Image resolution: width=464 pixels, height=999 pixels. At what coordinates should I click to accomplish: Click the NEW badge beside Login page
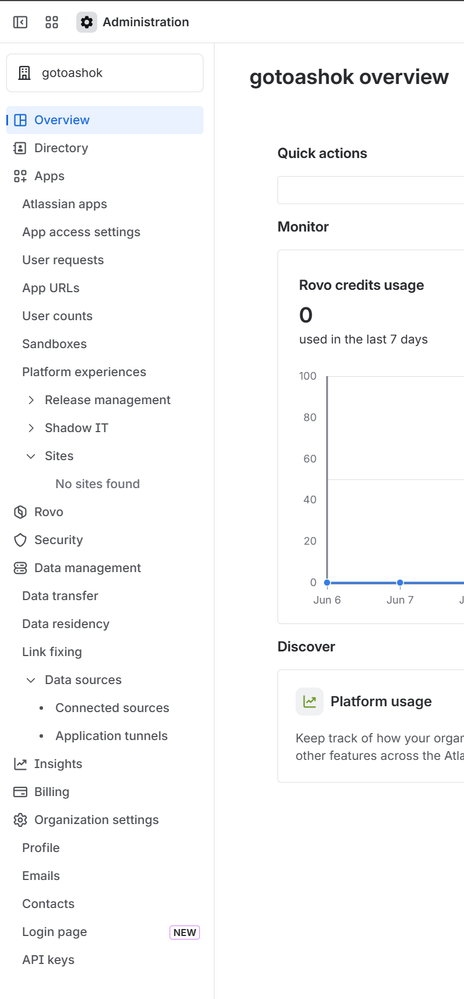[185, 932]
